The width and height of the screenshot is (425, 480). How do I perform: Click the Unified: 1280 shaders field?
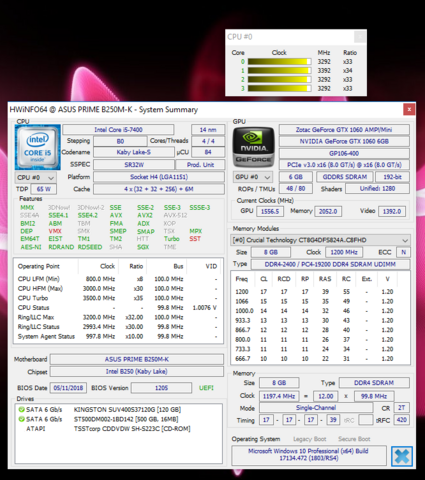click(377, 189)
